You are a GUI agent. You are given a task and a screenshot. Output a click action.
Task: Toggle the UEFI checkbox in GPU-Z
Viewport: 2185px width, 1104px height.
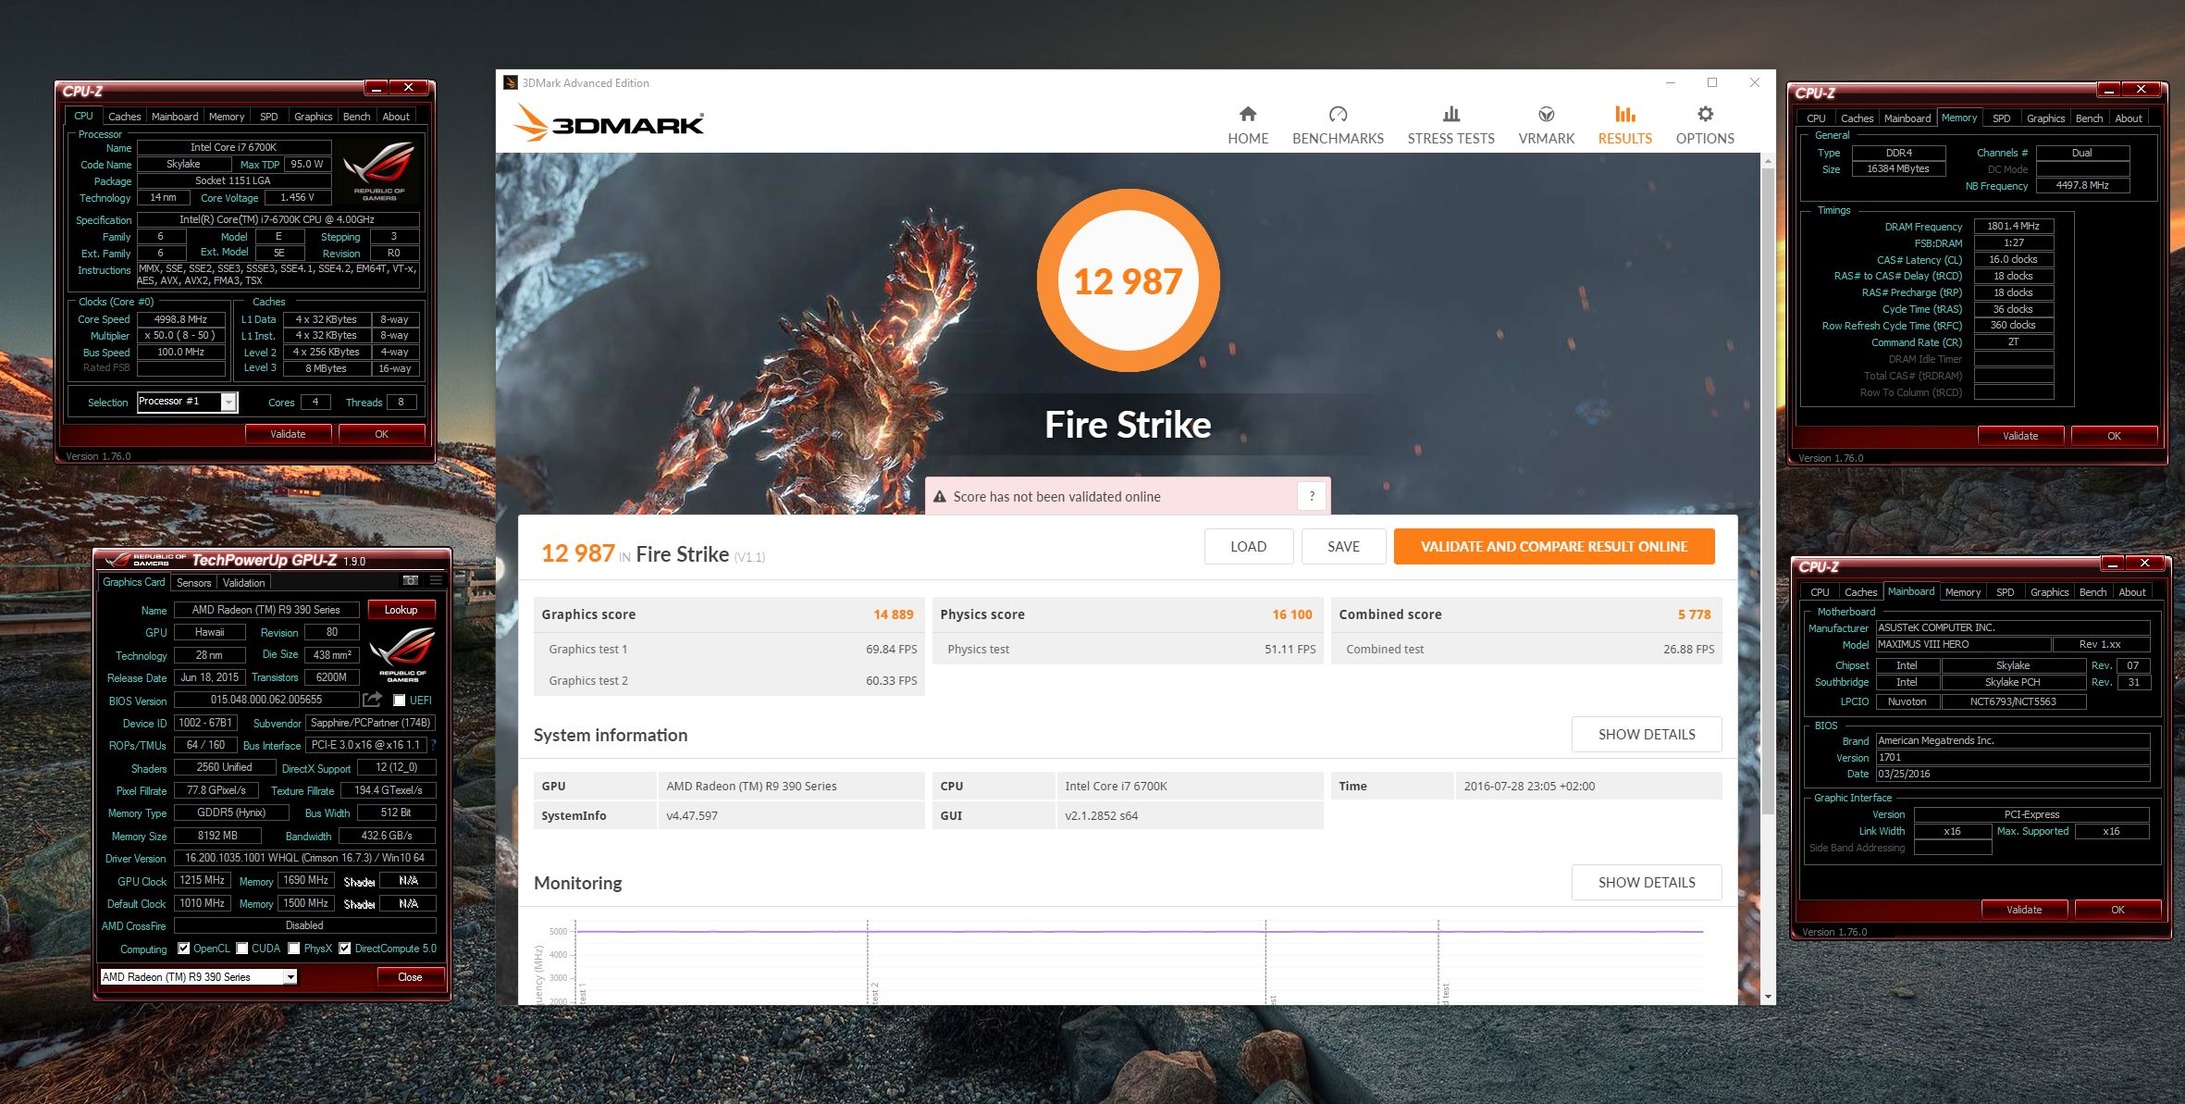399,700
